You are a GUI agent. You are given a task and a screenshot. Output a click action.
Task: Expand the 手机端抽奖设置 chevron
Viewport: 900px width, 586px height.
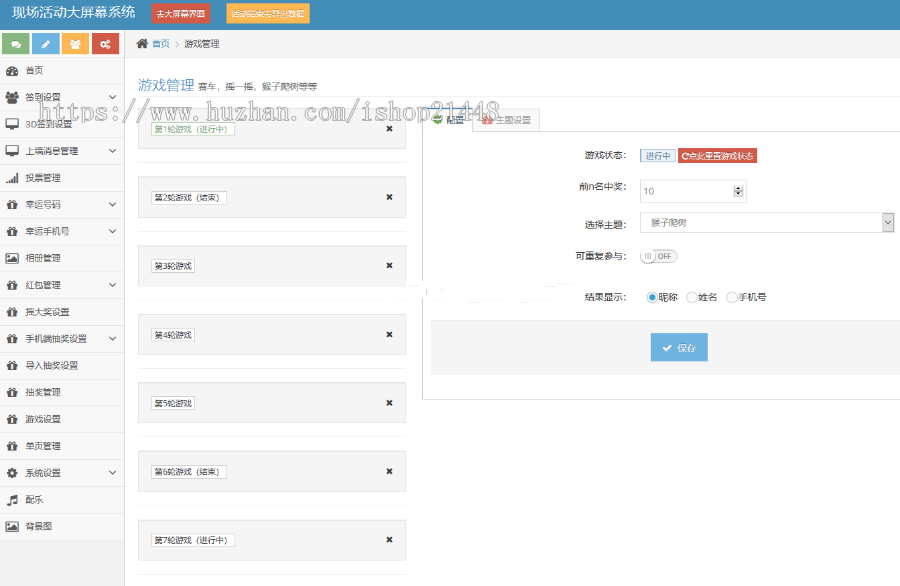pos(112,339)
